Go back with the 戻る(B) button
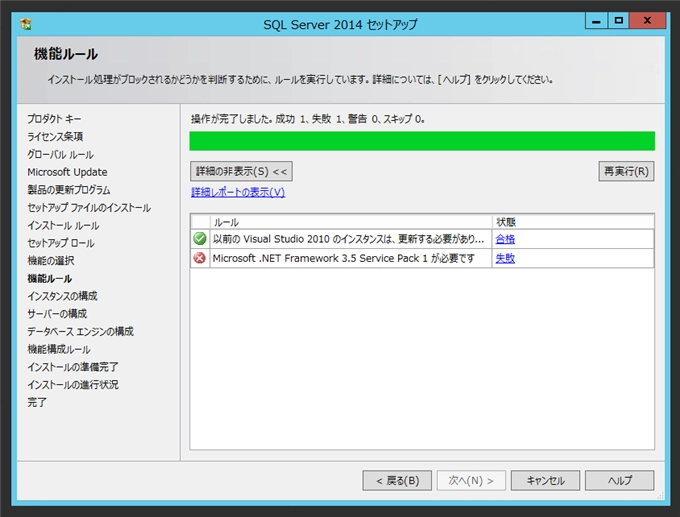Screen dimensions: 680x517 pos(397,481)
